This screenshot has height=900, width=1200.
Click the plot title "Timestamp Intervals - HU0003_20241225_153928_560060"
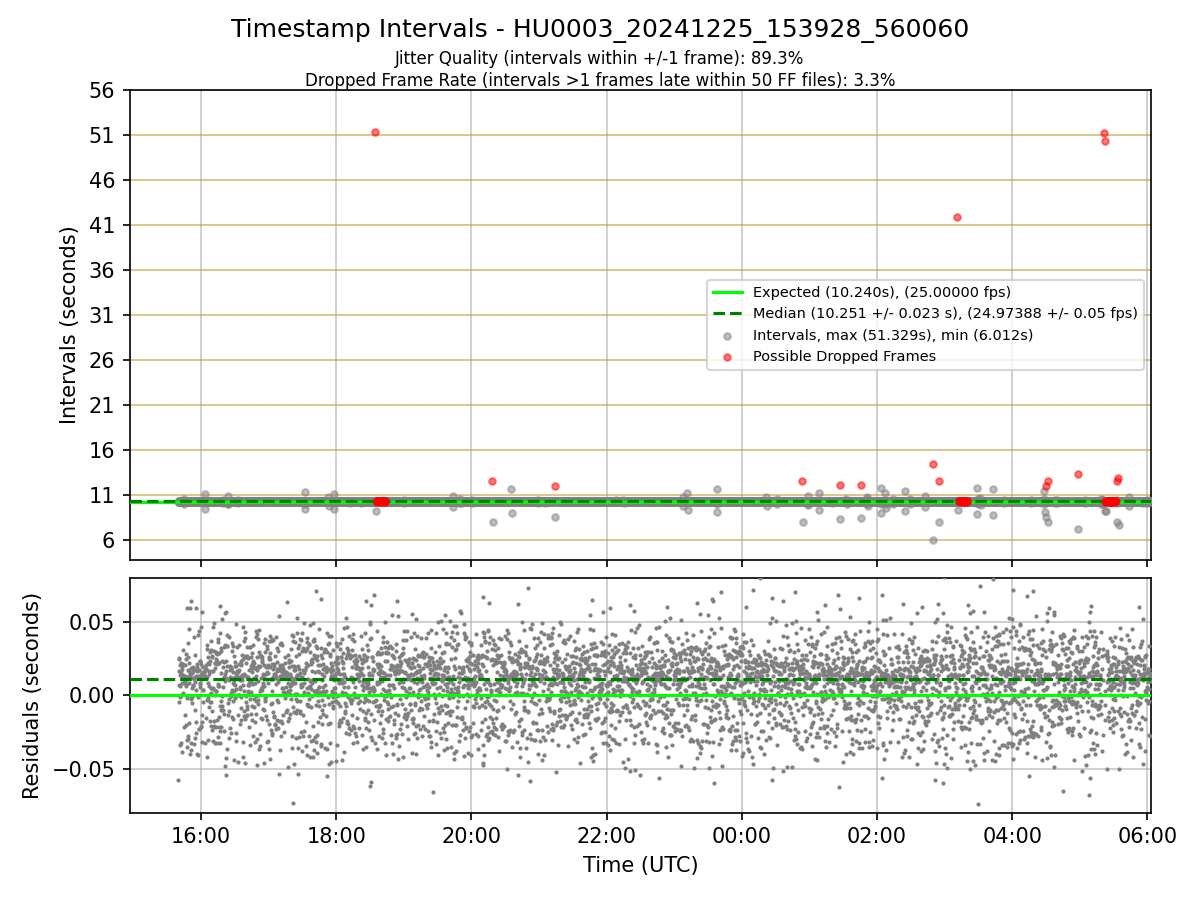pyautogui.click(x=600, y=29)
